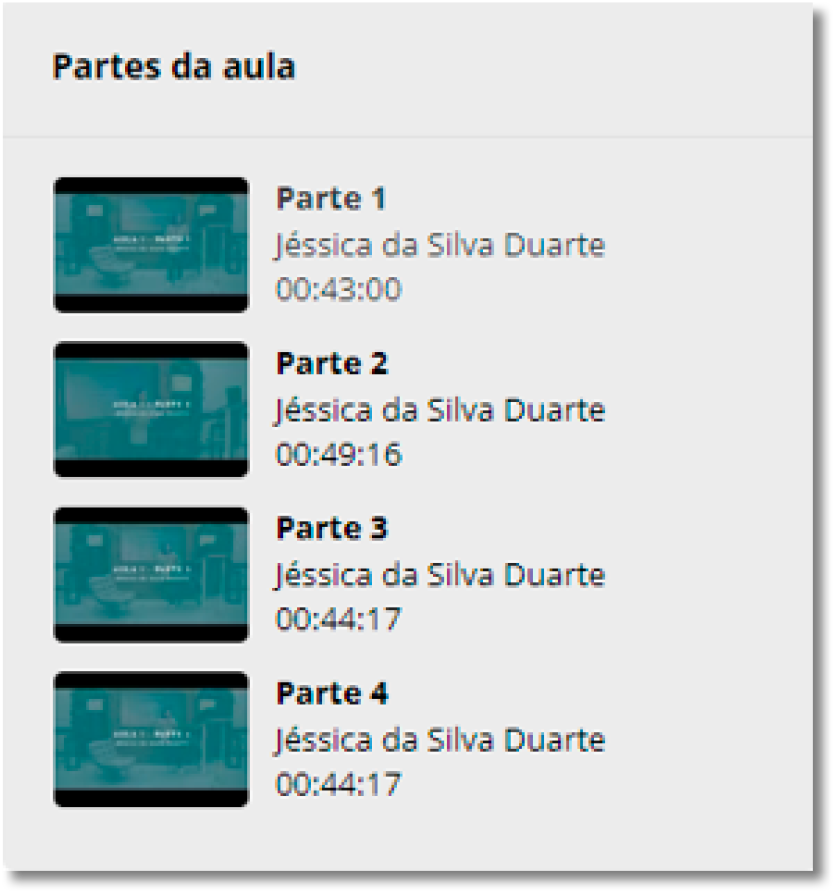Open the Parte 1 video thumbnail
The height and width of the screenshot is (893, 835).
pyautogui.click(x=151, y=245)
